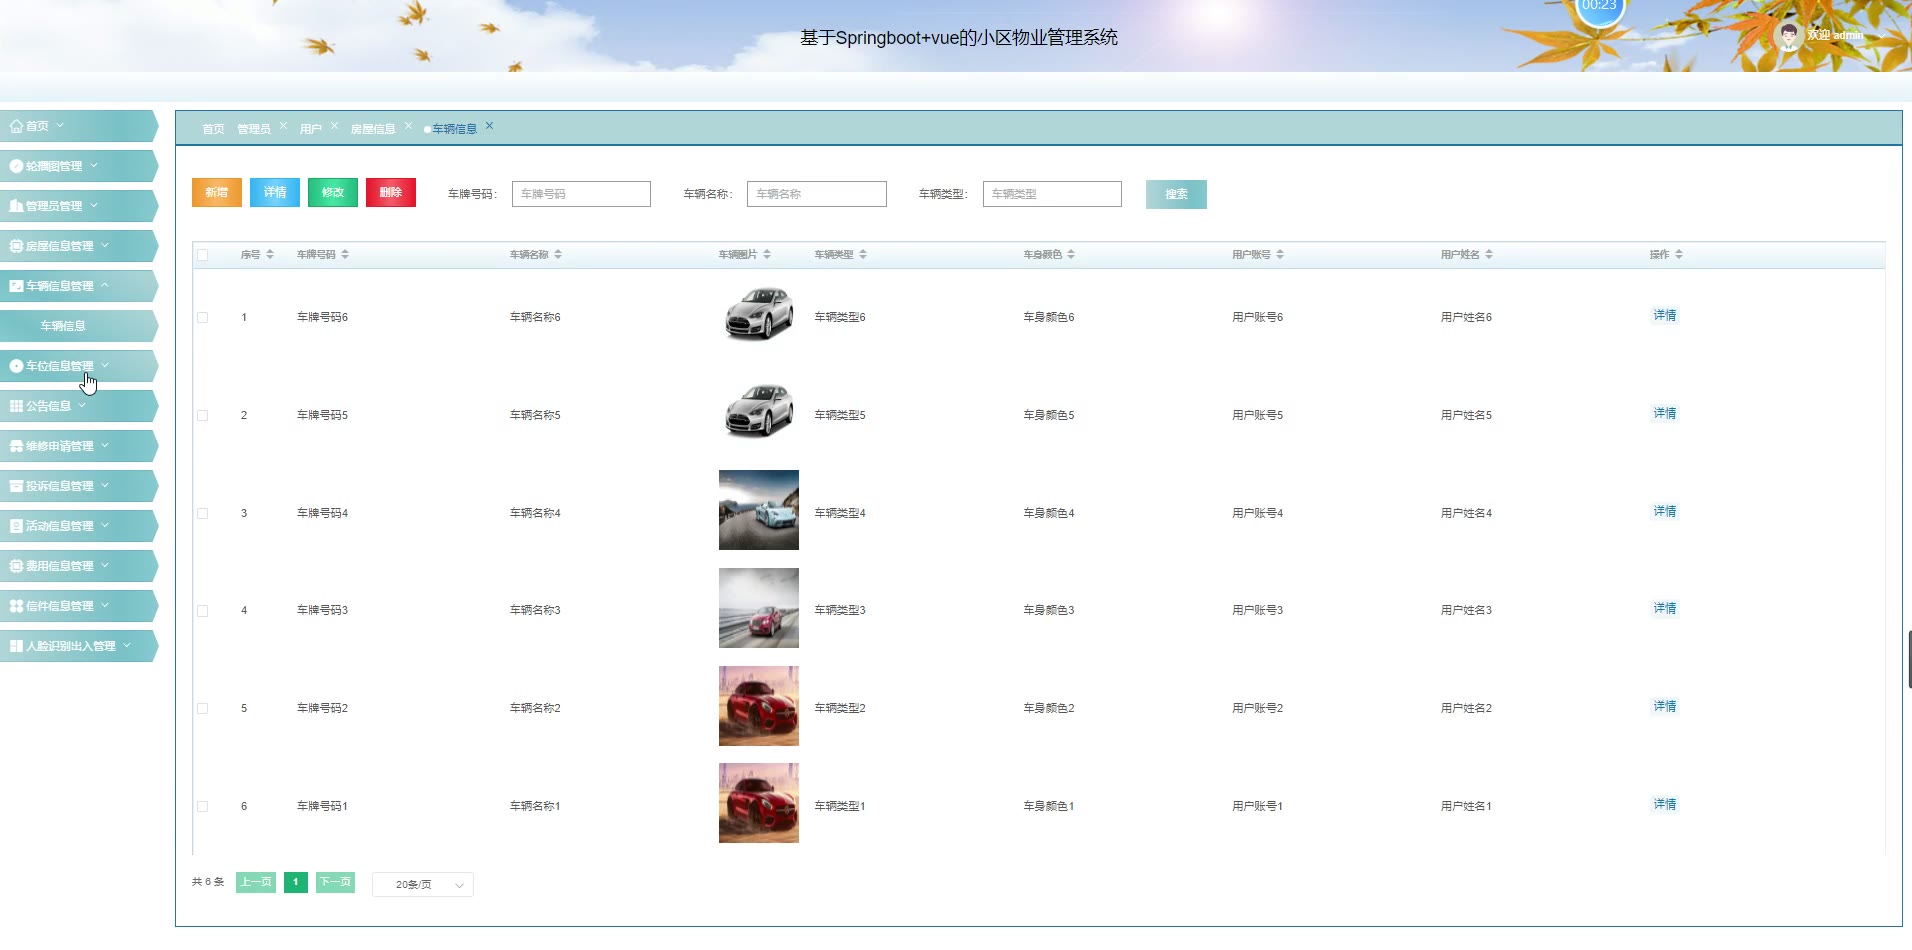Image resolution: width=1912 pixels, height=950 pixels.
Task: Switch to the 管理员 tab
Action: click(x=253, y=129)
